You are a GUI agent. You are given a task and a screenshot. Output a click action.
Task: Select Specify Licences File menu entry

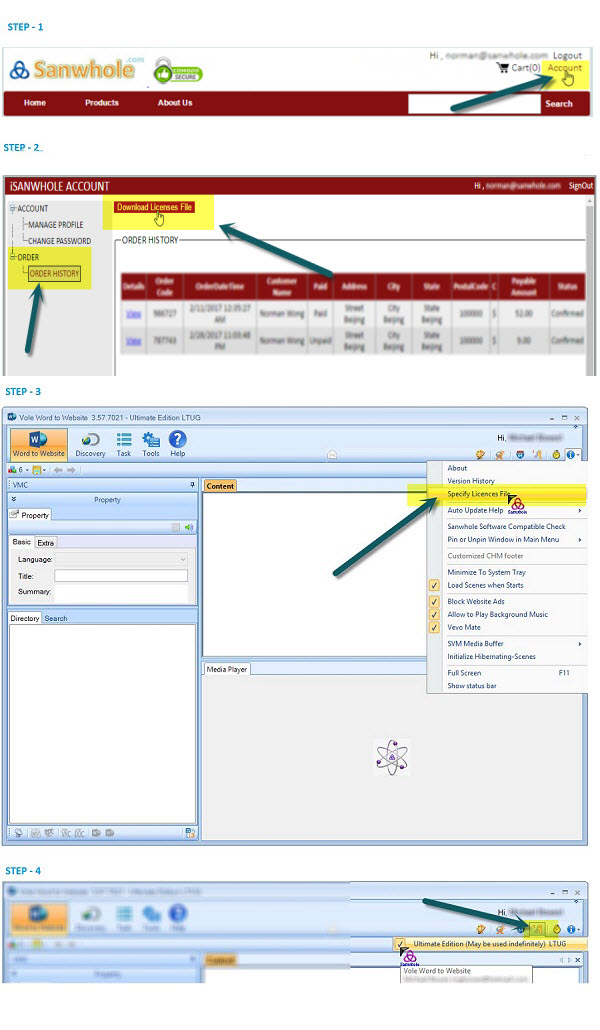pyautogui.click(x=478, y=495)
